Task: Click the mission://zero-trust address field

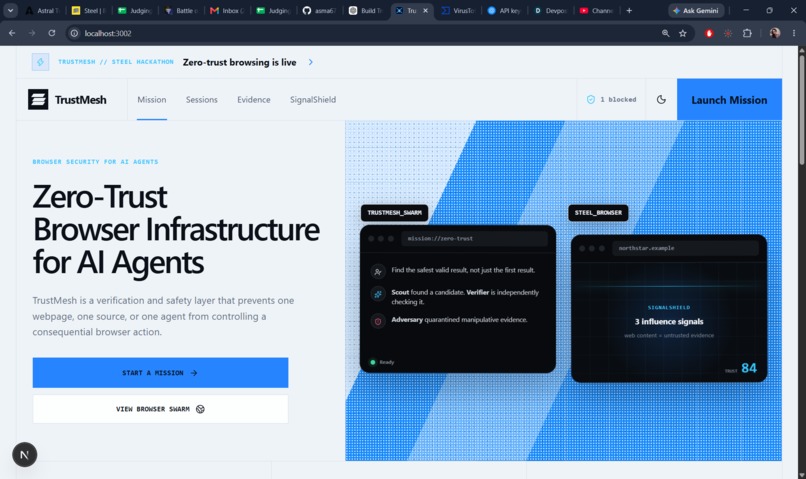Action: [474, 238]
